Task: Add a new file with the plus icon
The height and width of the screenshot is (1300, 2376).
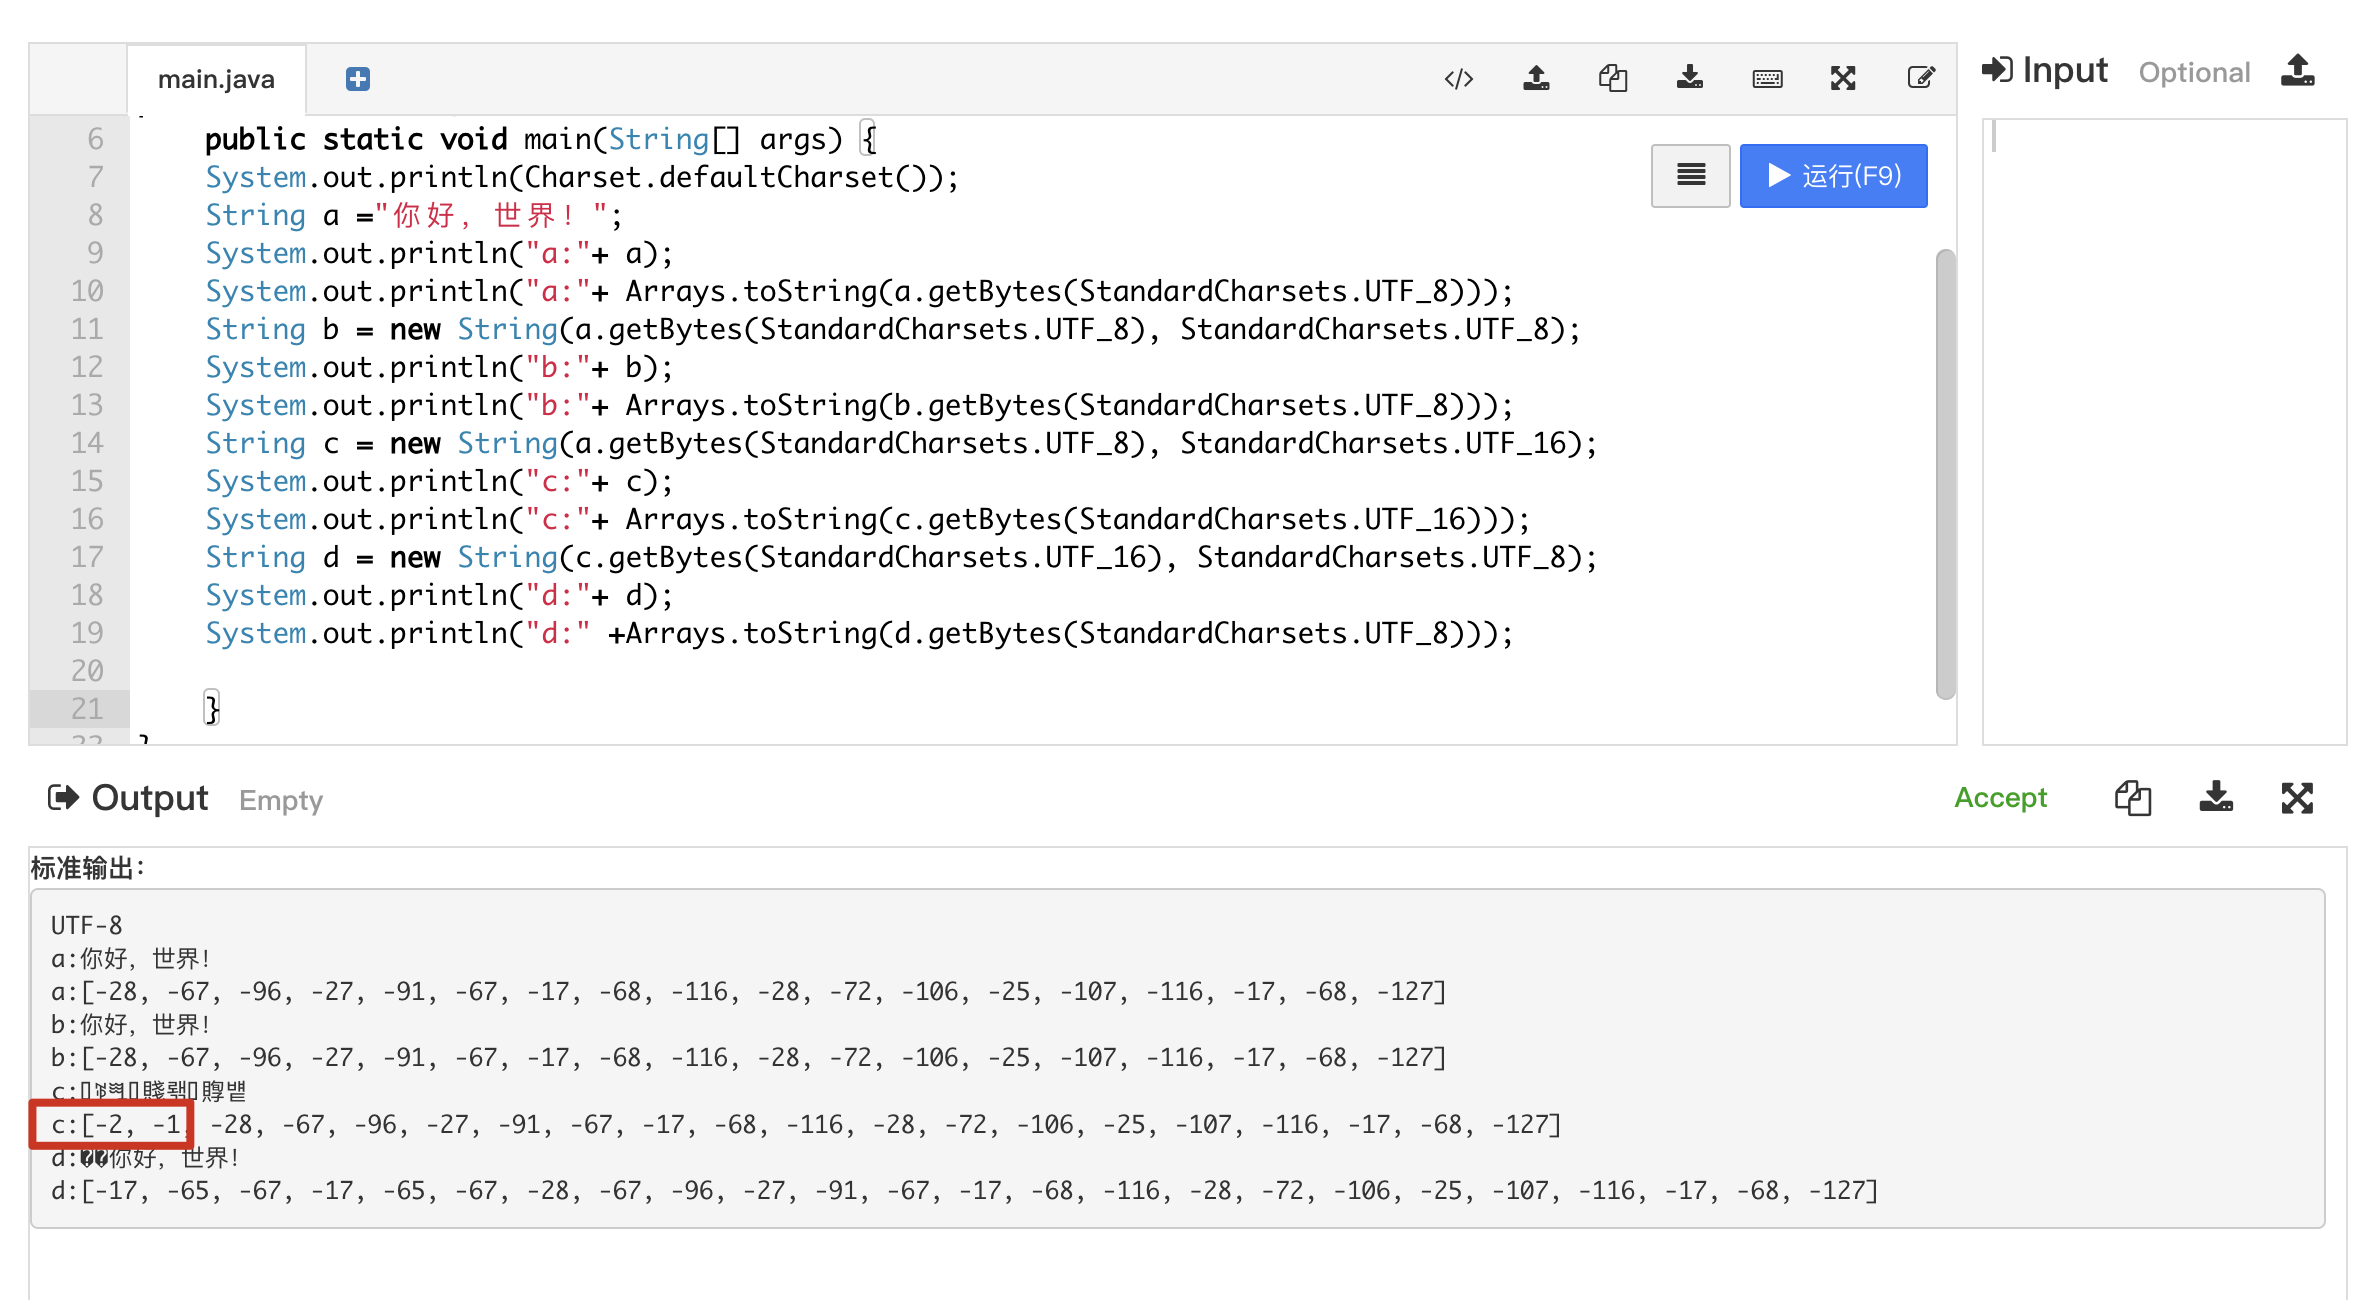Action: pos(357,79)
